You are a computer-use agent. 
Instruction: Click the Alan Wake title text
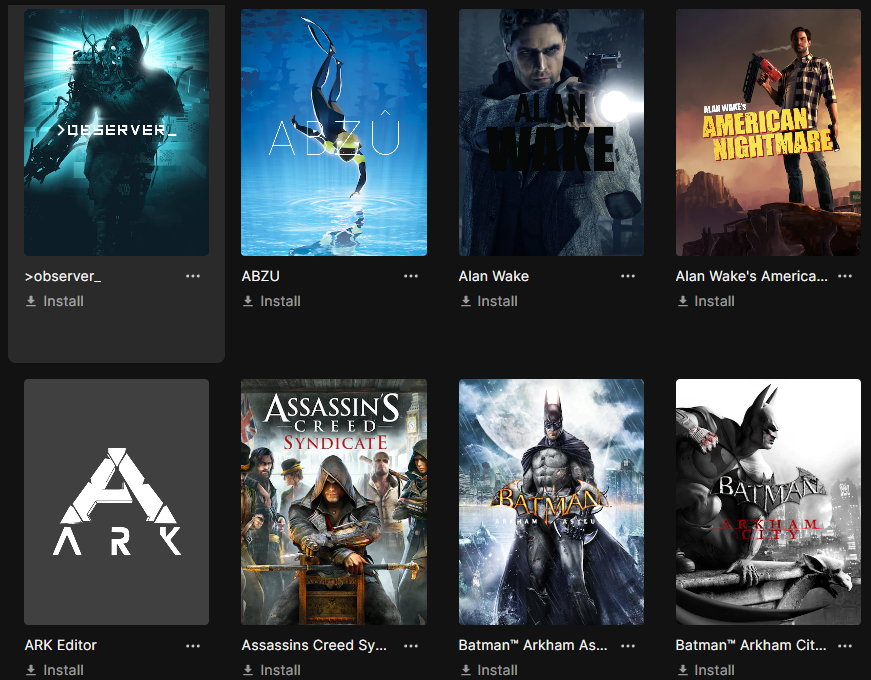click(x=494, y=276)
